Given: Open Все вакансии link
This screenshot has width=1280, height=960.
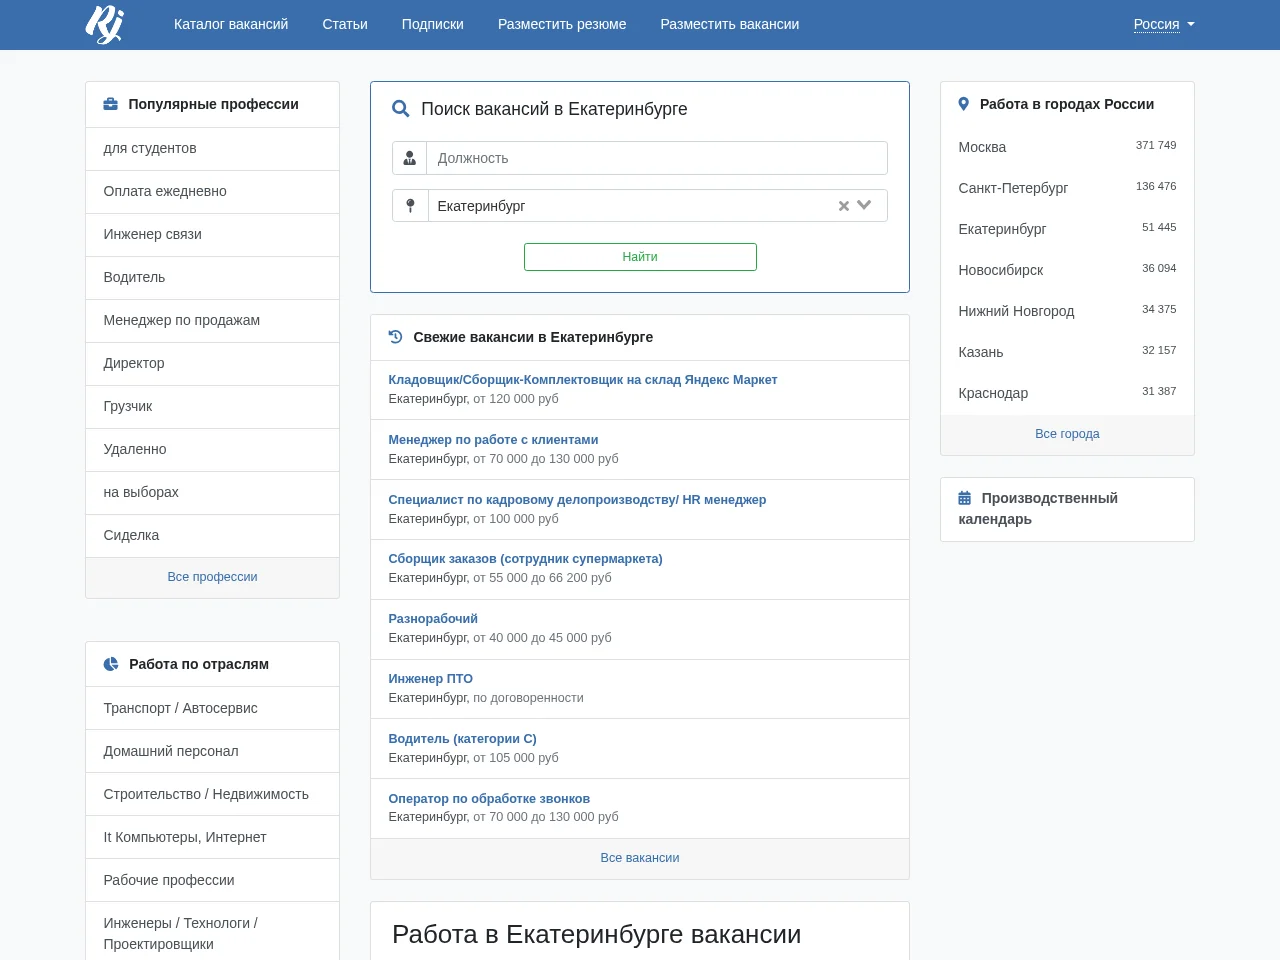Looking at the screenshot, I should pos(640,858).
